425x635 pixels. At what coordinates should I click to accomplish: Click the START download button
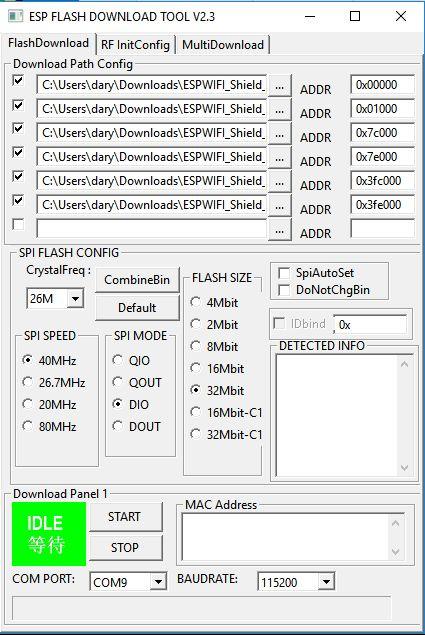point(125,517)
